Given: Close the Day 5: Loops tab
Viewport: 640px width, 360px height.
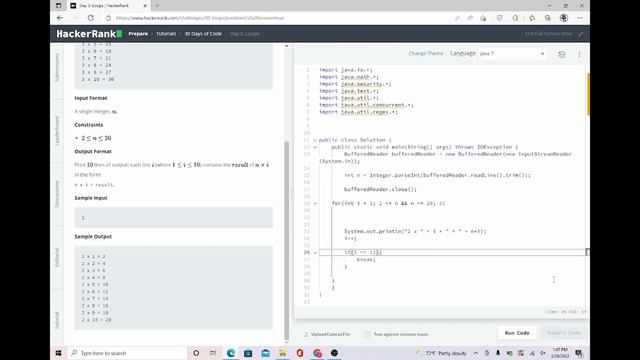Looking at the screenshot, I should tap(145, 6).
